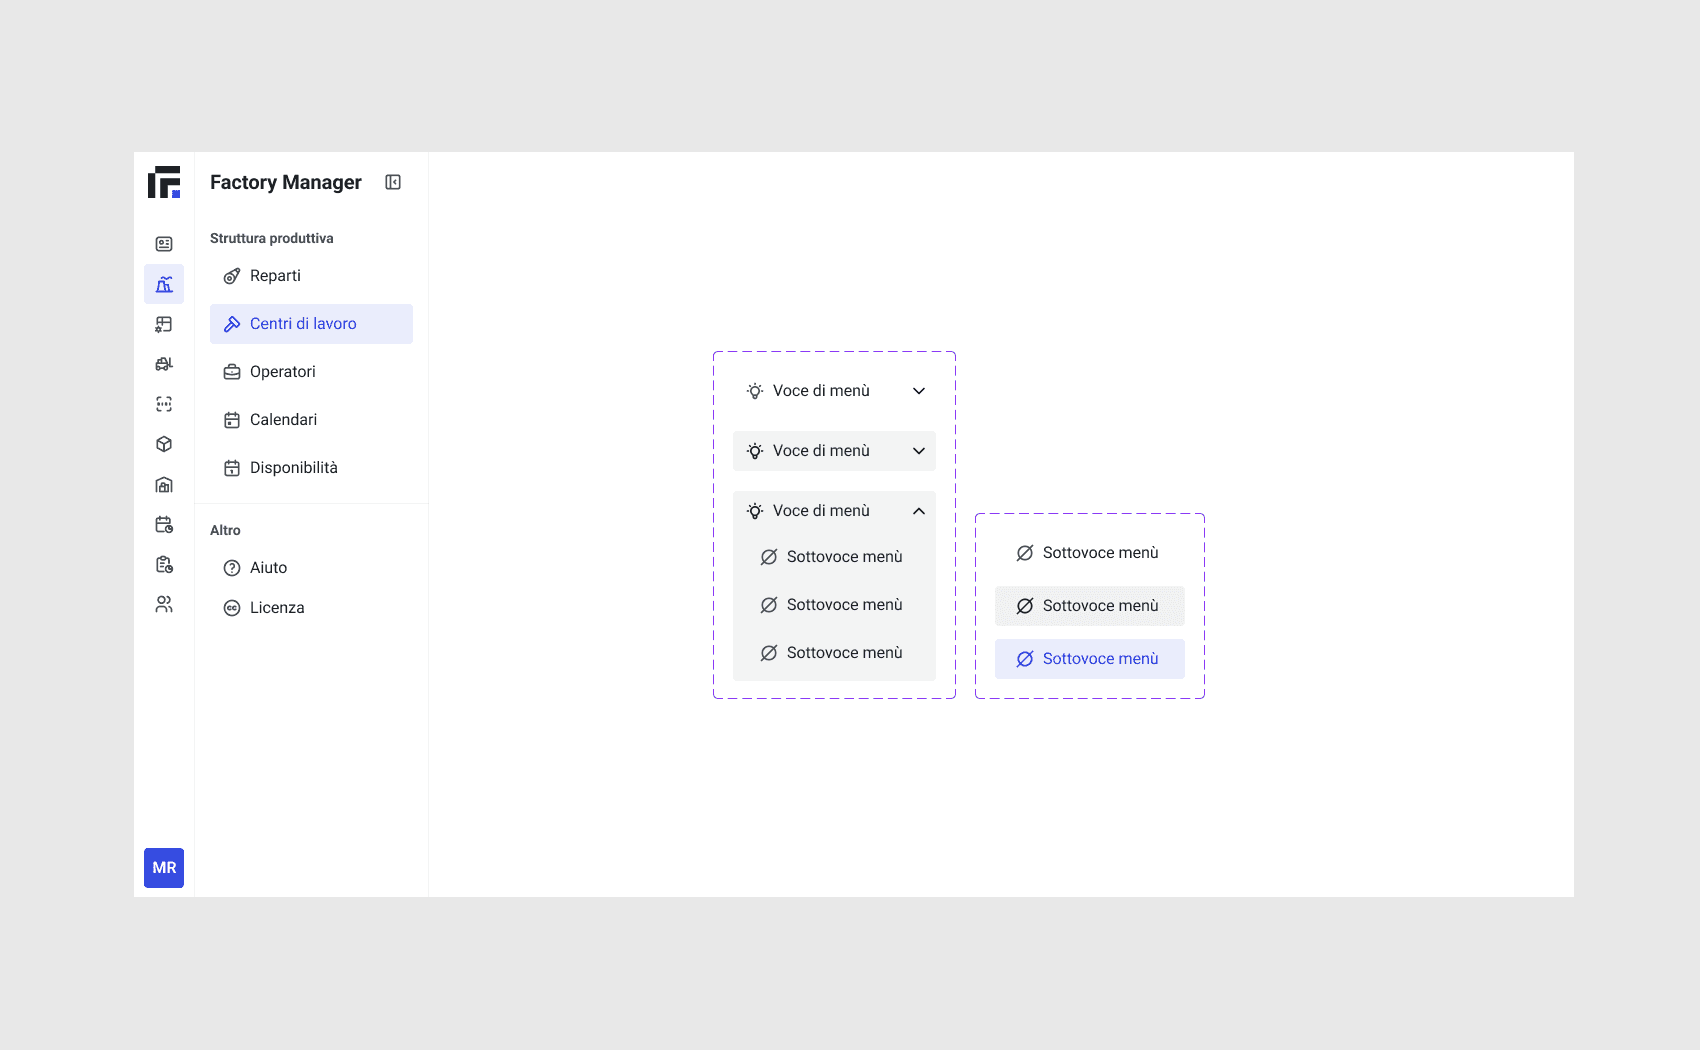
Task: Open the warehouse rail icon
Action: coord(164,485)
